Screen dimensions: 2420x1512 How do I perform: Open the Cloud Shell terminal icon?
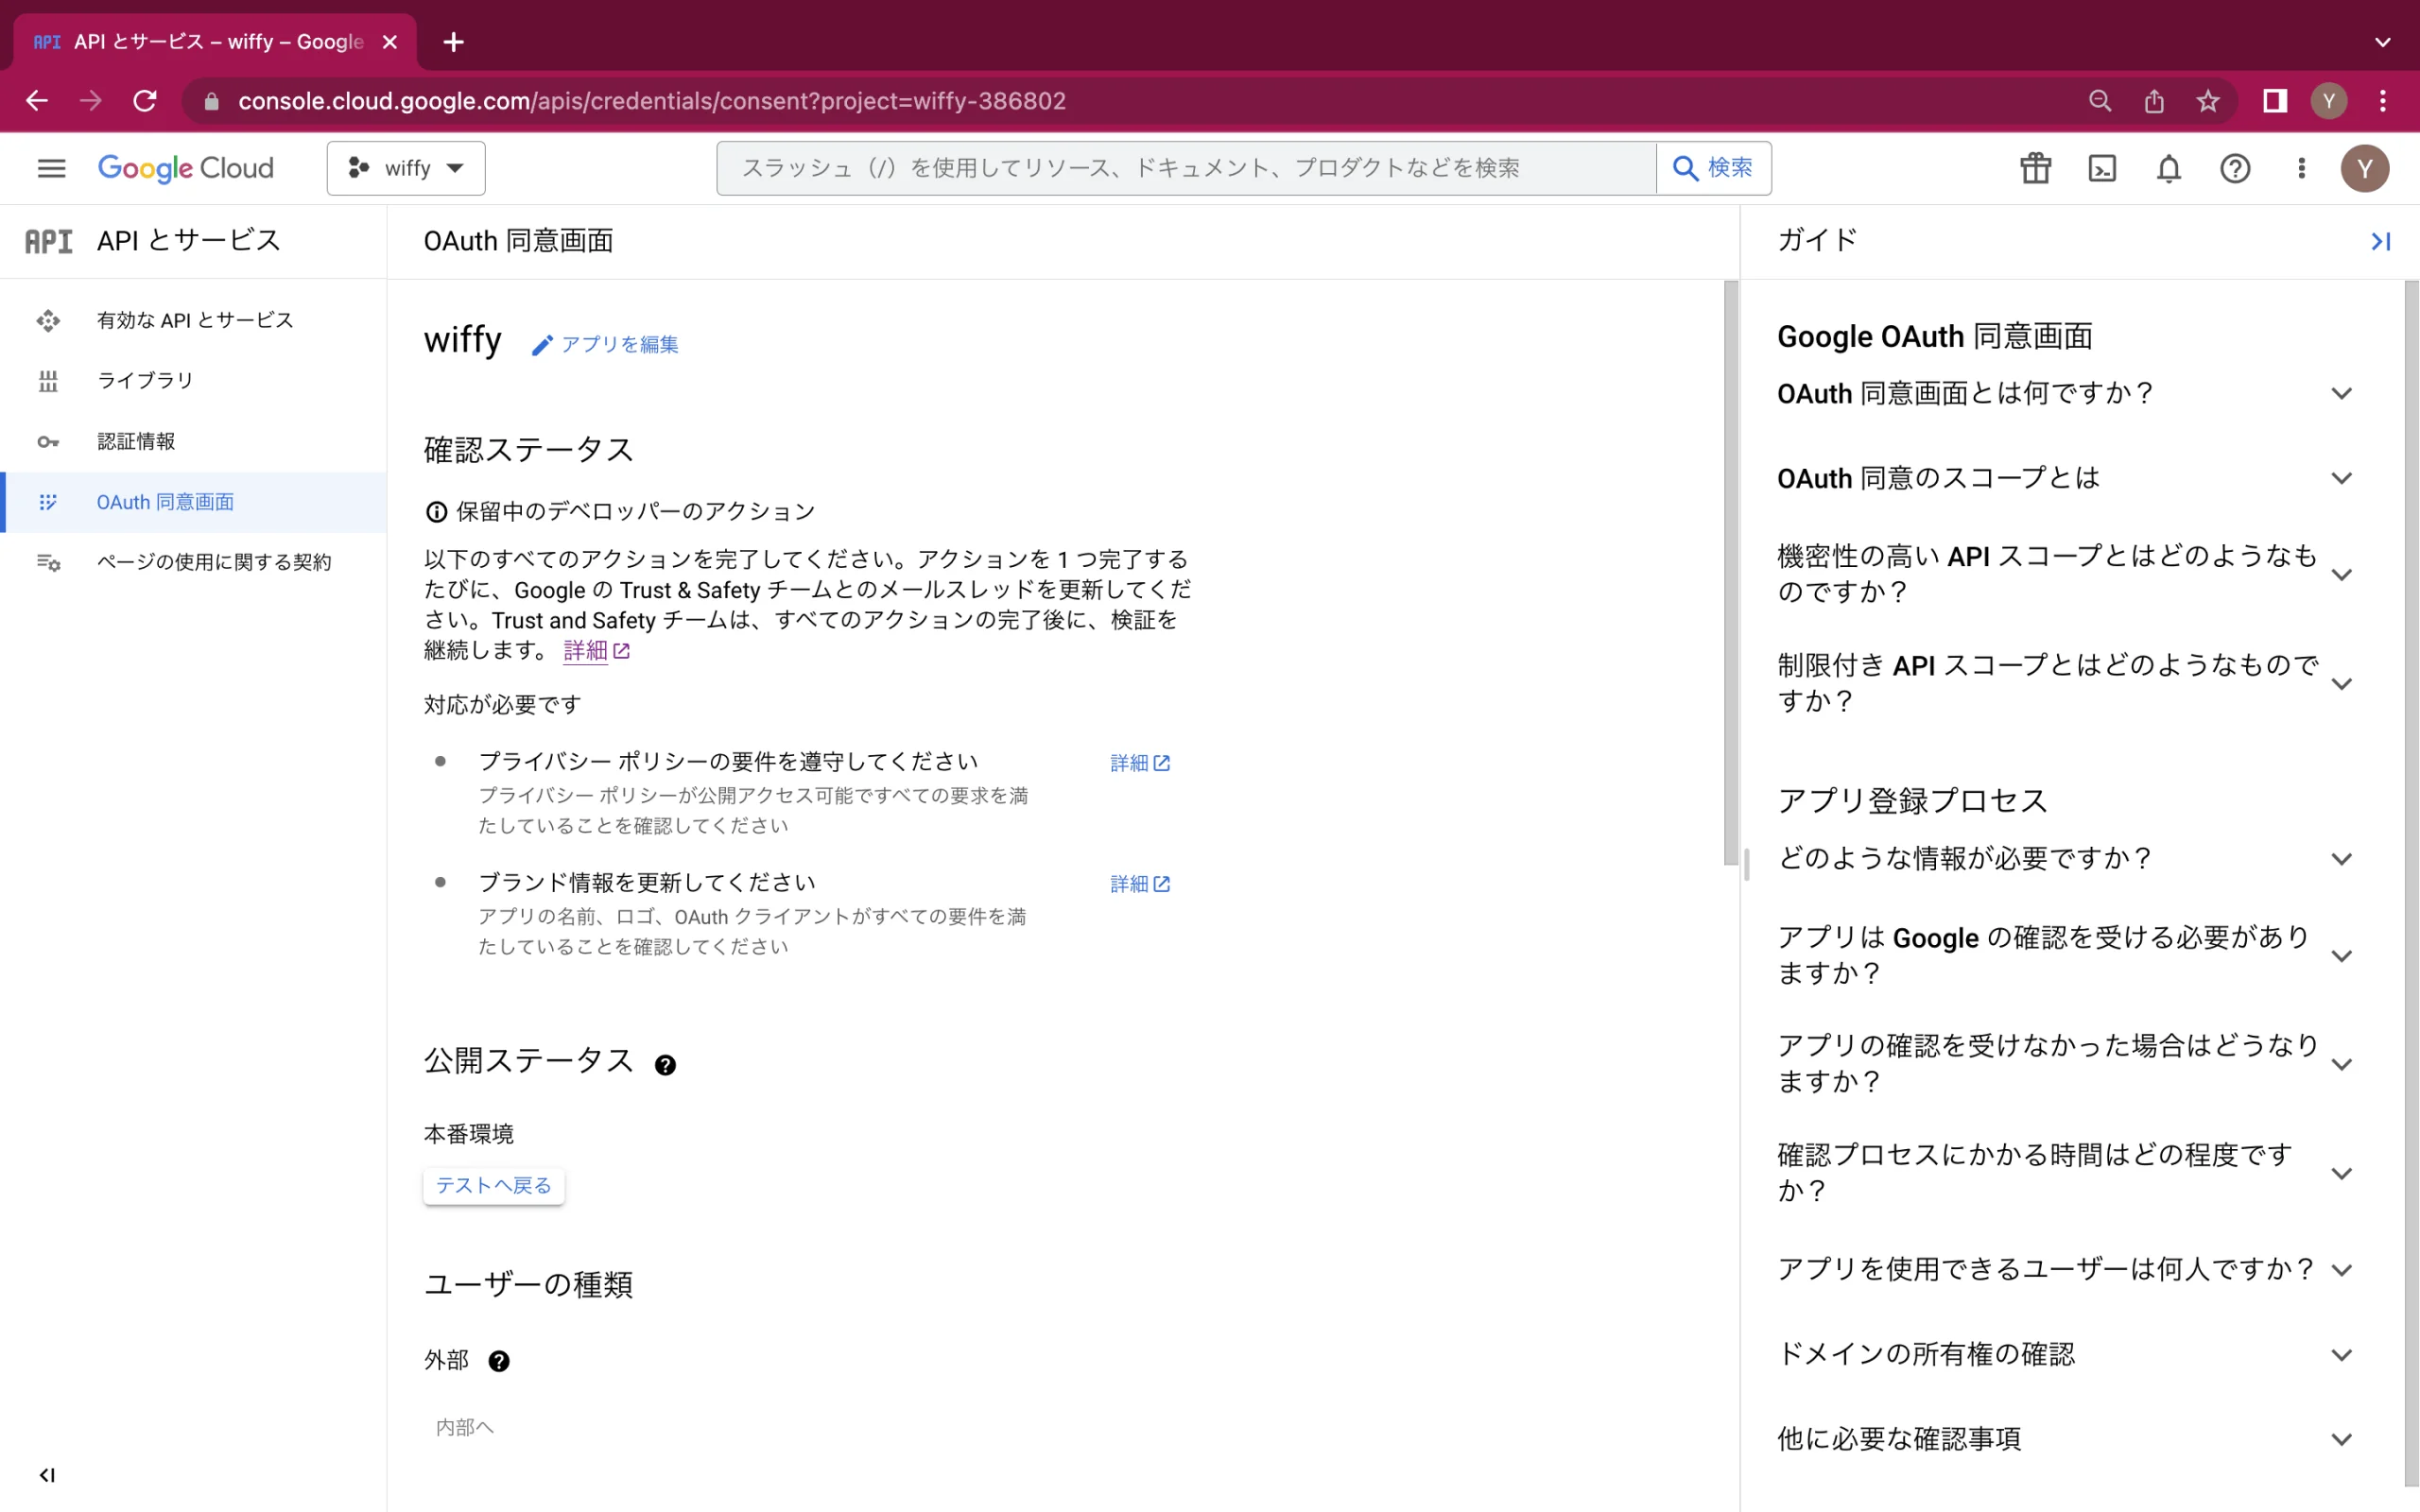click(2101, 168)
